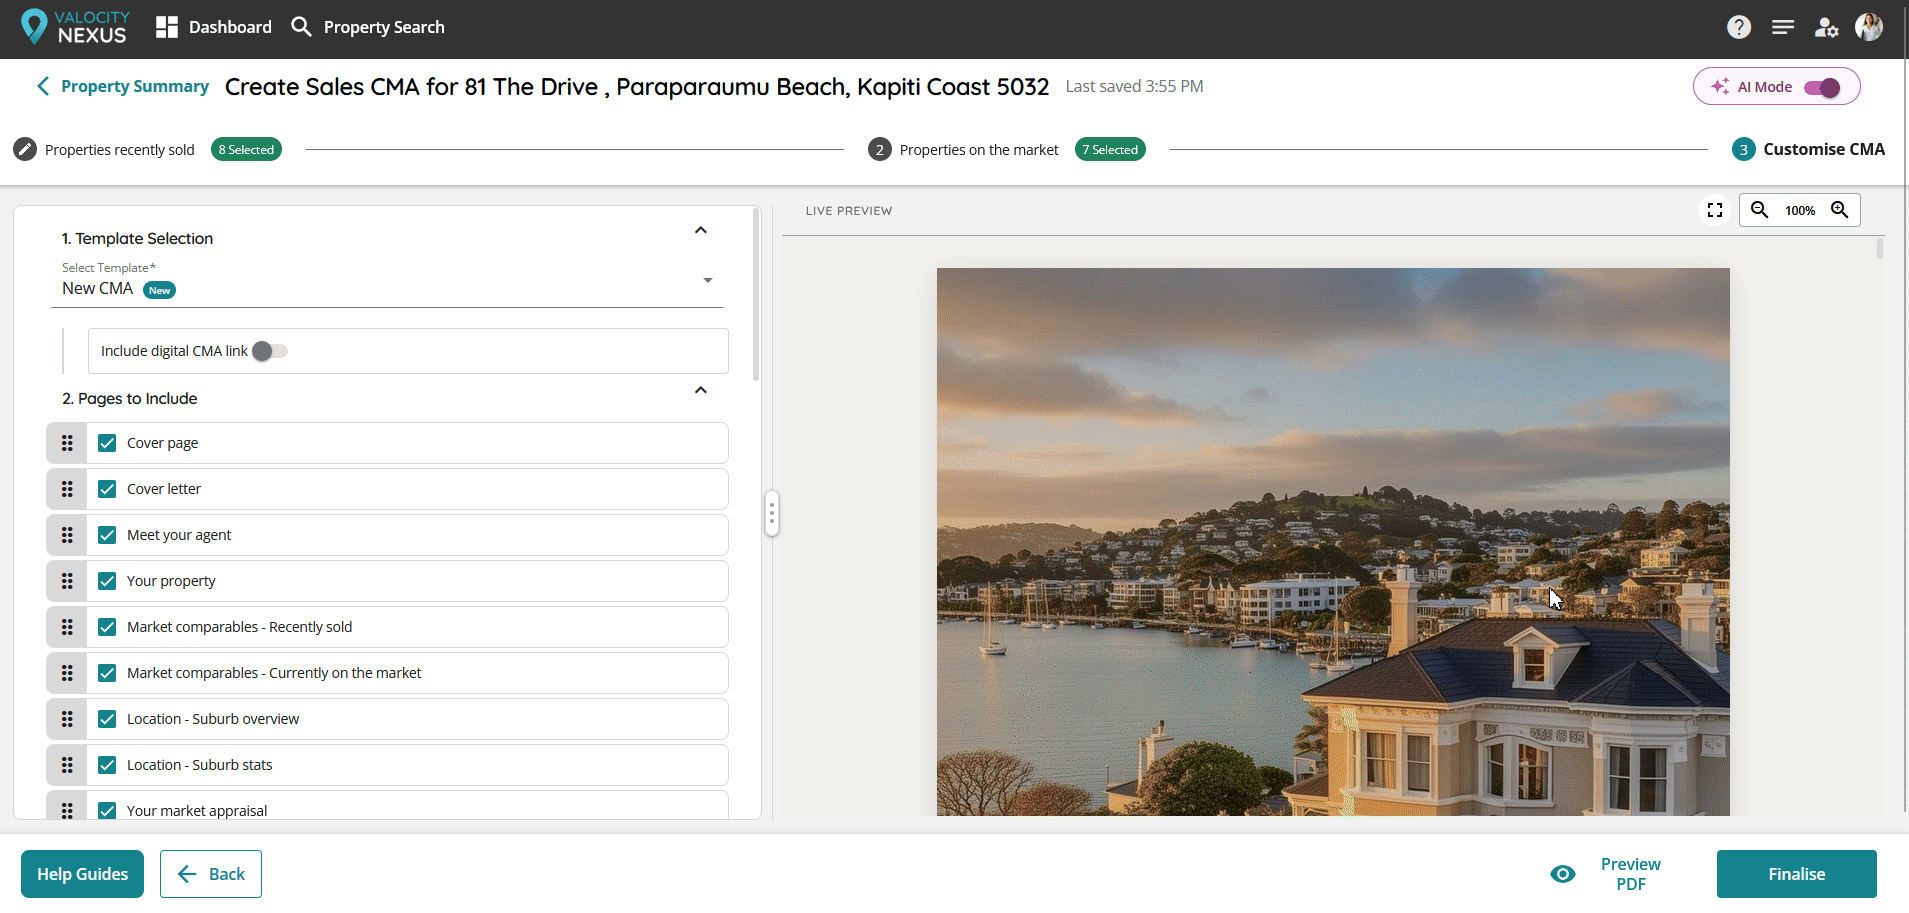The width and height of the screenshot is (1909, 913).
Task: Open the profile avatar menu
Action: (x=1869, y=27)
